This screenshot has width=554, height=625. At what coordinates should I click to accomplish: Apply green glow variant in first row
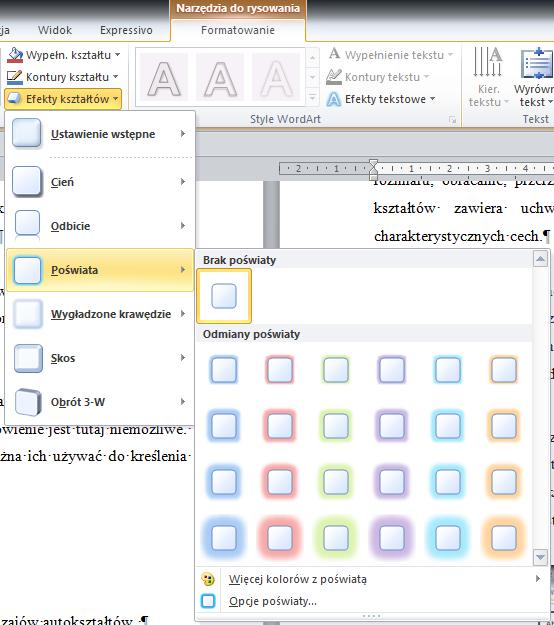click(336, 369)
